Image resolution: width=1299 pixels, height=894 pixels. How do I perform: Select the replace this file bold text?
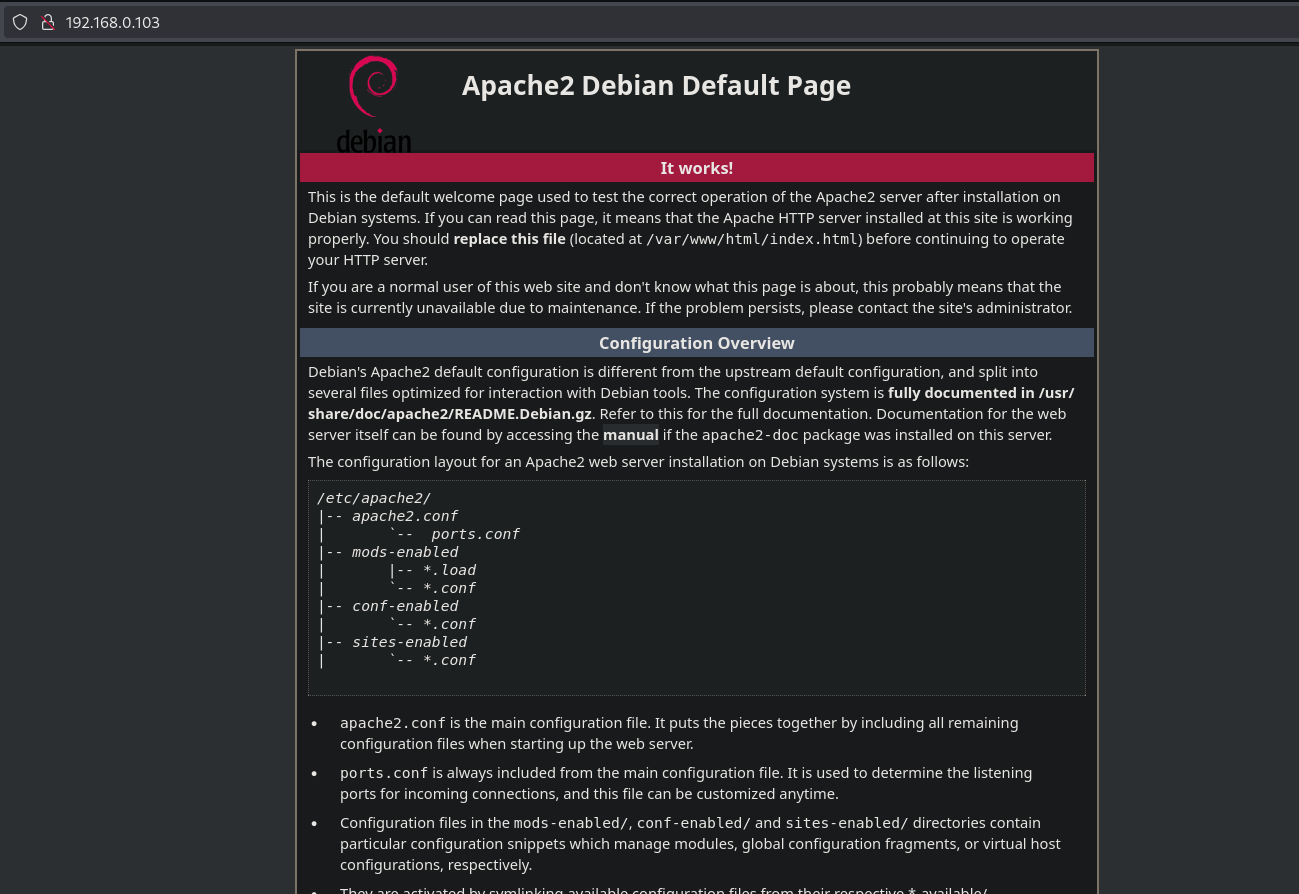(509, 238)
